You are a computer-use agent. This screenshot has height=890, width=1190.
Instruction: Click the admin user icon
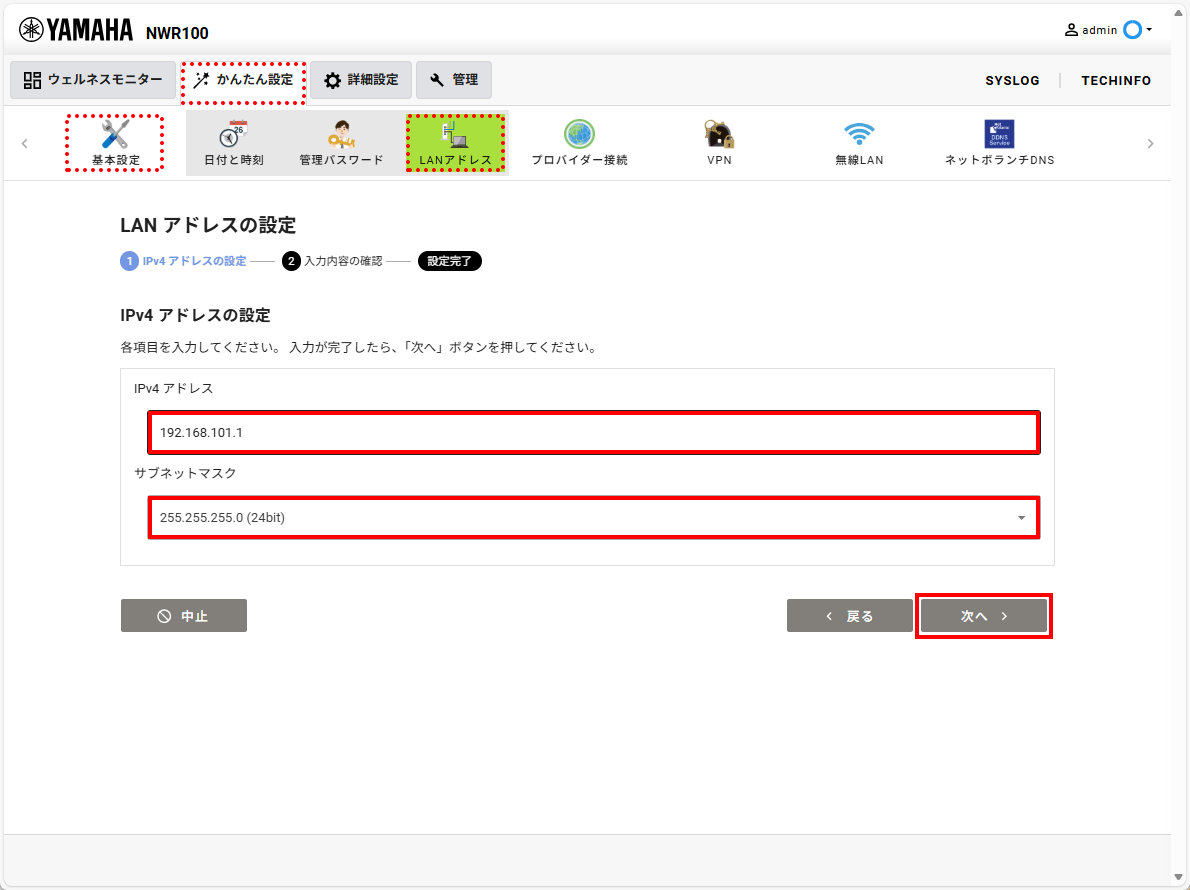click(1071, 30)
